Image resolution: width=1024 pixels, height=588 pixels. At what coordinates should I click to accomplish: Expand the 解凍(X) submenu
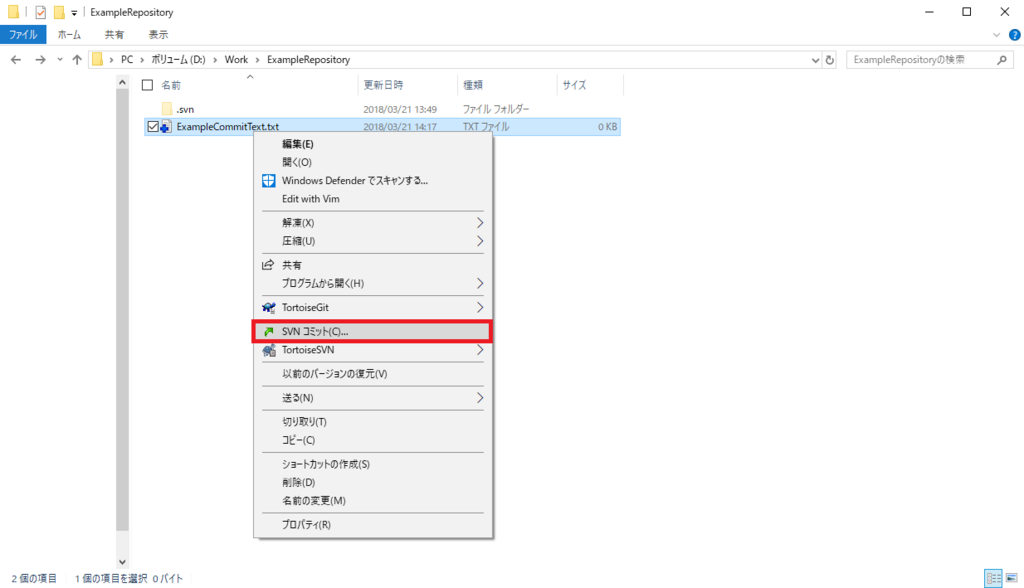[x=372, y=223]
